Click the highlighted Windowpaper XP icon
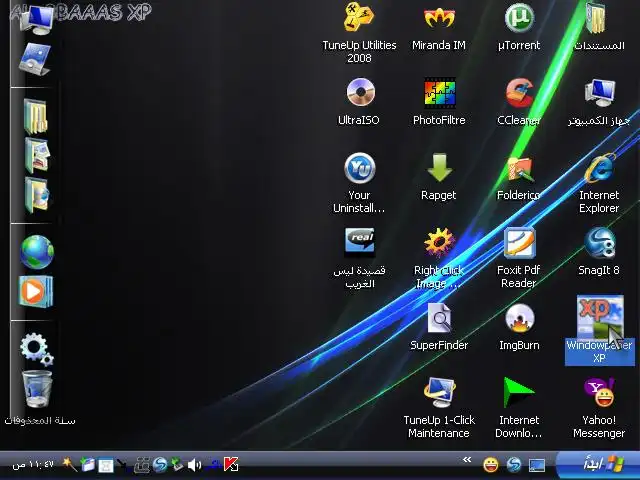The image size is (640, 480). click(x=599, y=330)
